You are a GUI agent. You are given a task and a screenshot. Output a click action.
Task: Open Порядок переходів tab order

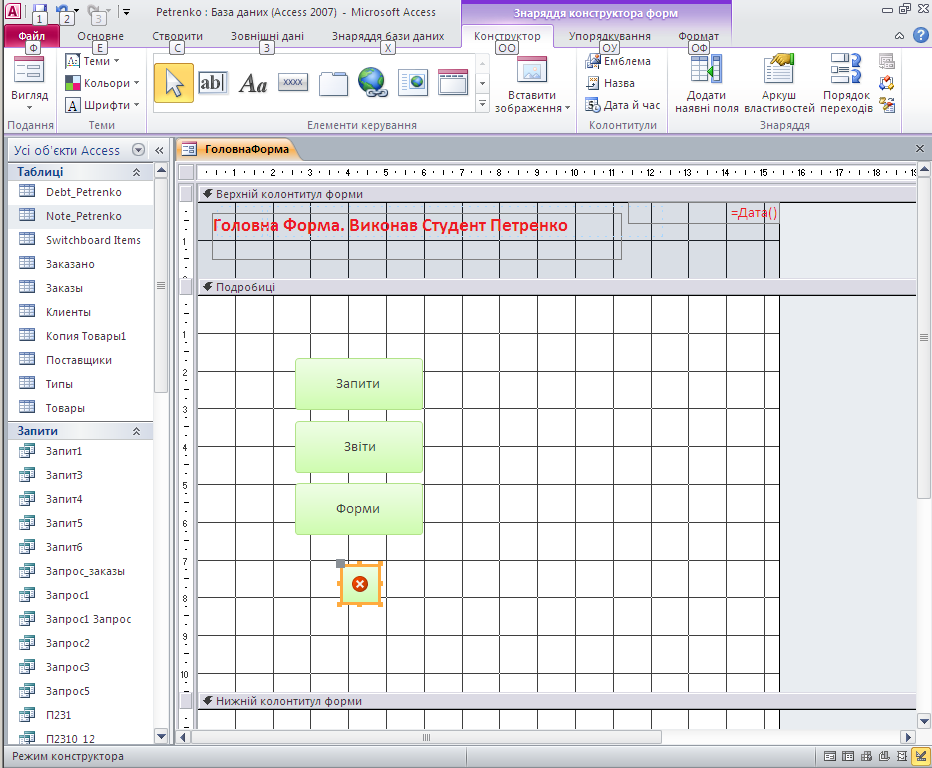[x=846, y=83]
